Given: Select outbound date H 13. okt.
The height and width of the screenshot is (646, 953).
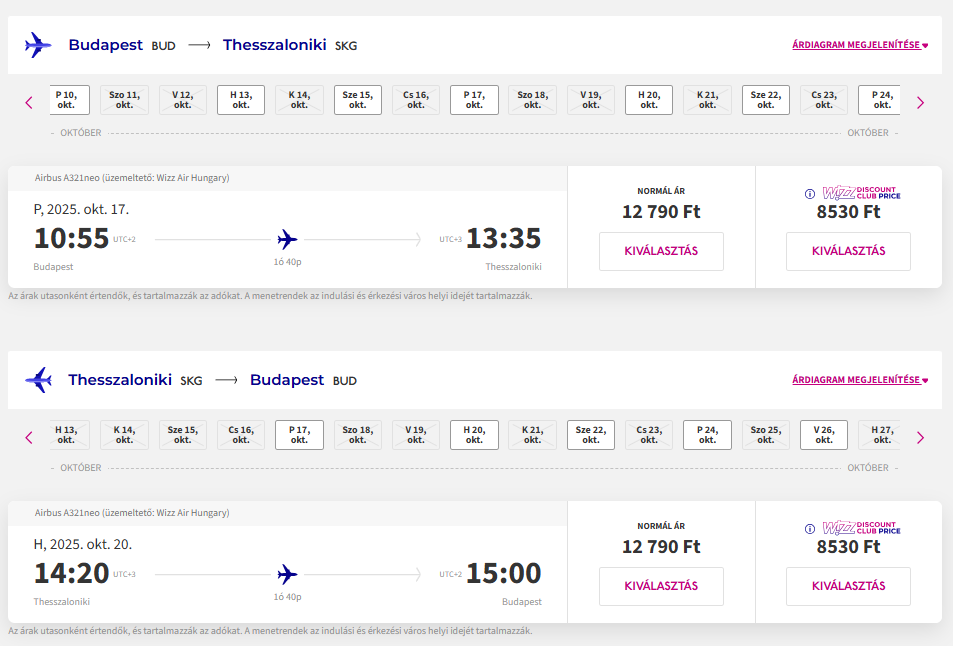Looking at the screenshot, I should click(x=240, y=100).
